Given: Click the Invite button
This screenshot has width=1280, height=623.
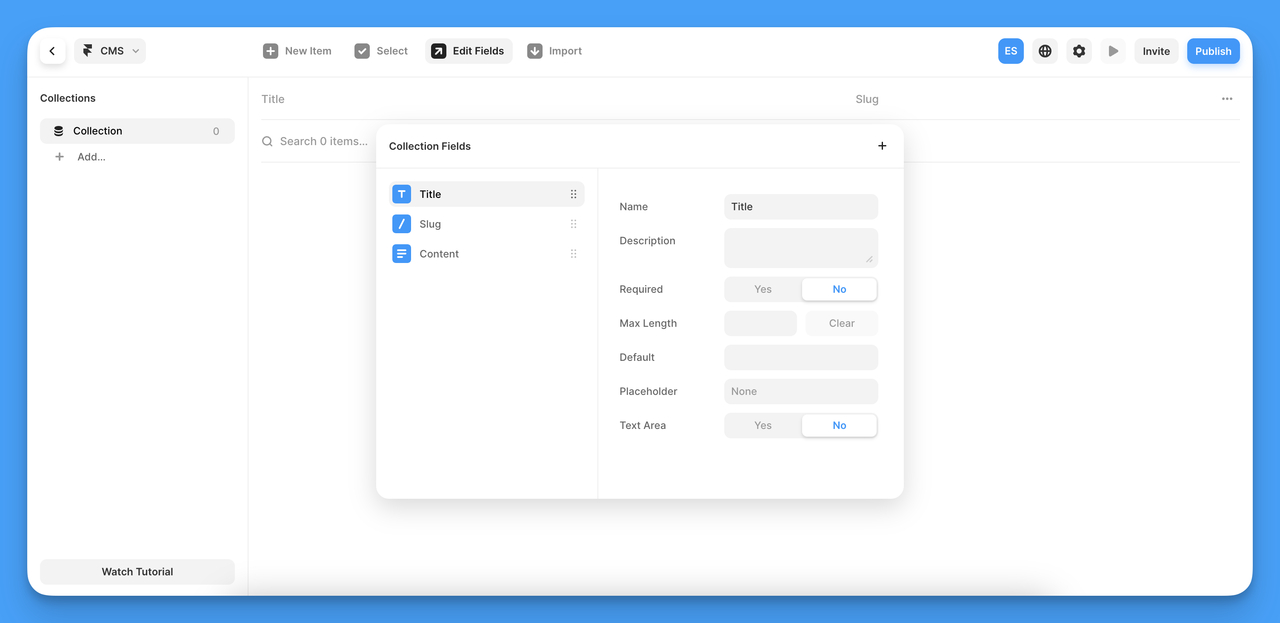Looking at the screenshot, I should point(1156,51).
